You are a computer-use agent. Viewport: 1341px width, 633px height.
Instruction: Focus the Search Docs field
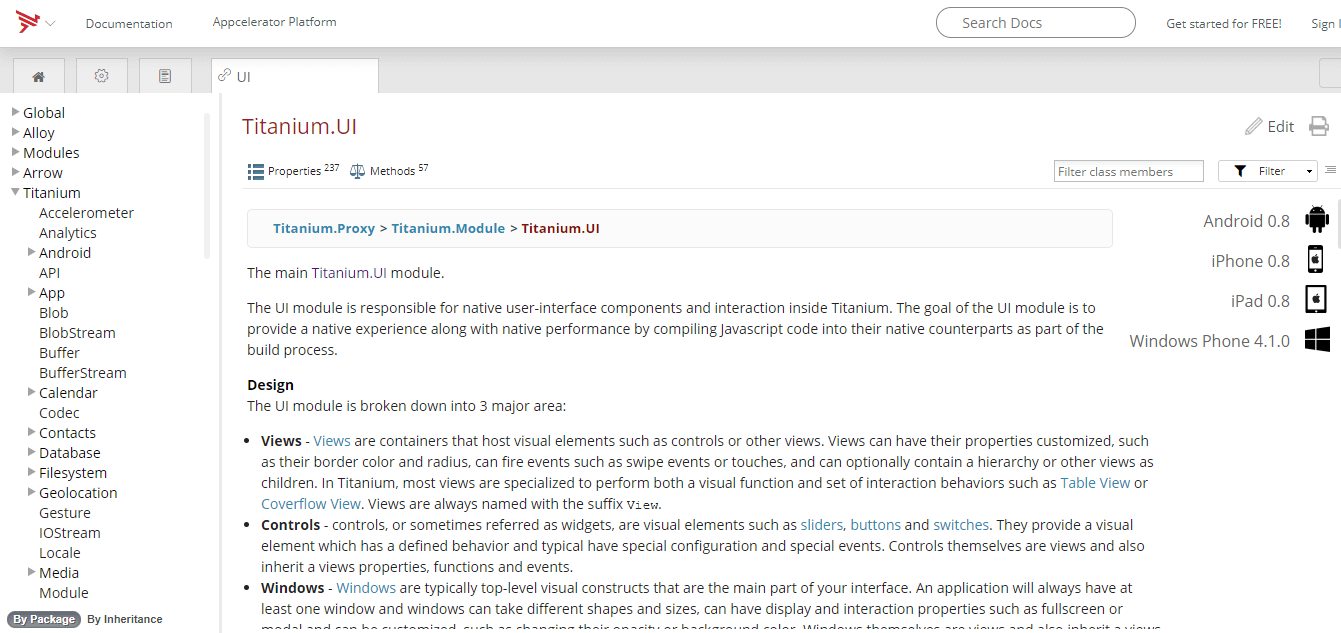click(1035, 23)
